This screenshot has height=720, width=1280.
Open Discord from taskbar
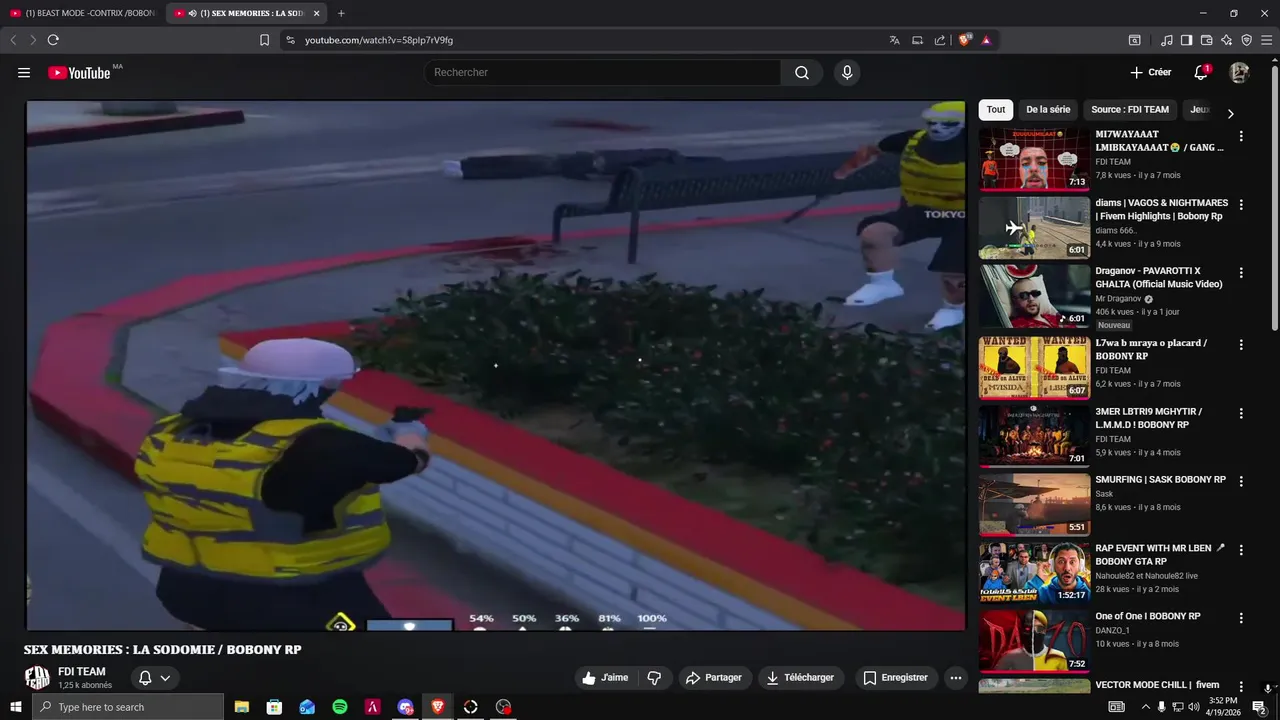(405, 707)
